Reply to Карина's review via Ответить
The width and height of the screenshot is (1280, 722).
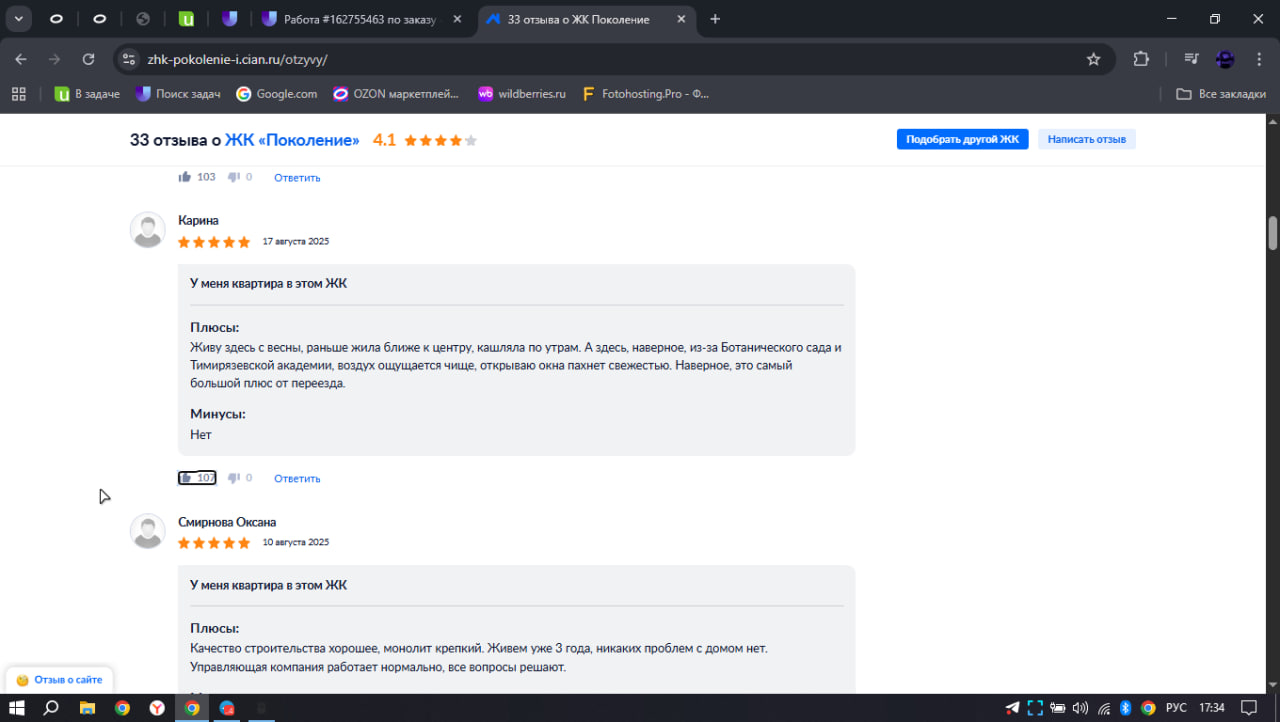click(297, 479)
